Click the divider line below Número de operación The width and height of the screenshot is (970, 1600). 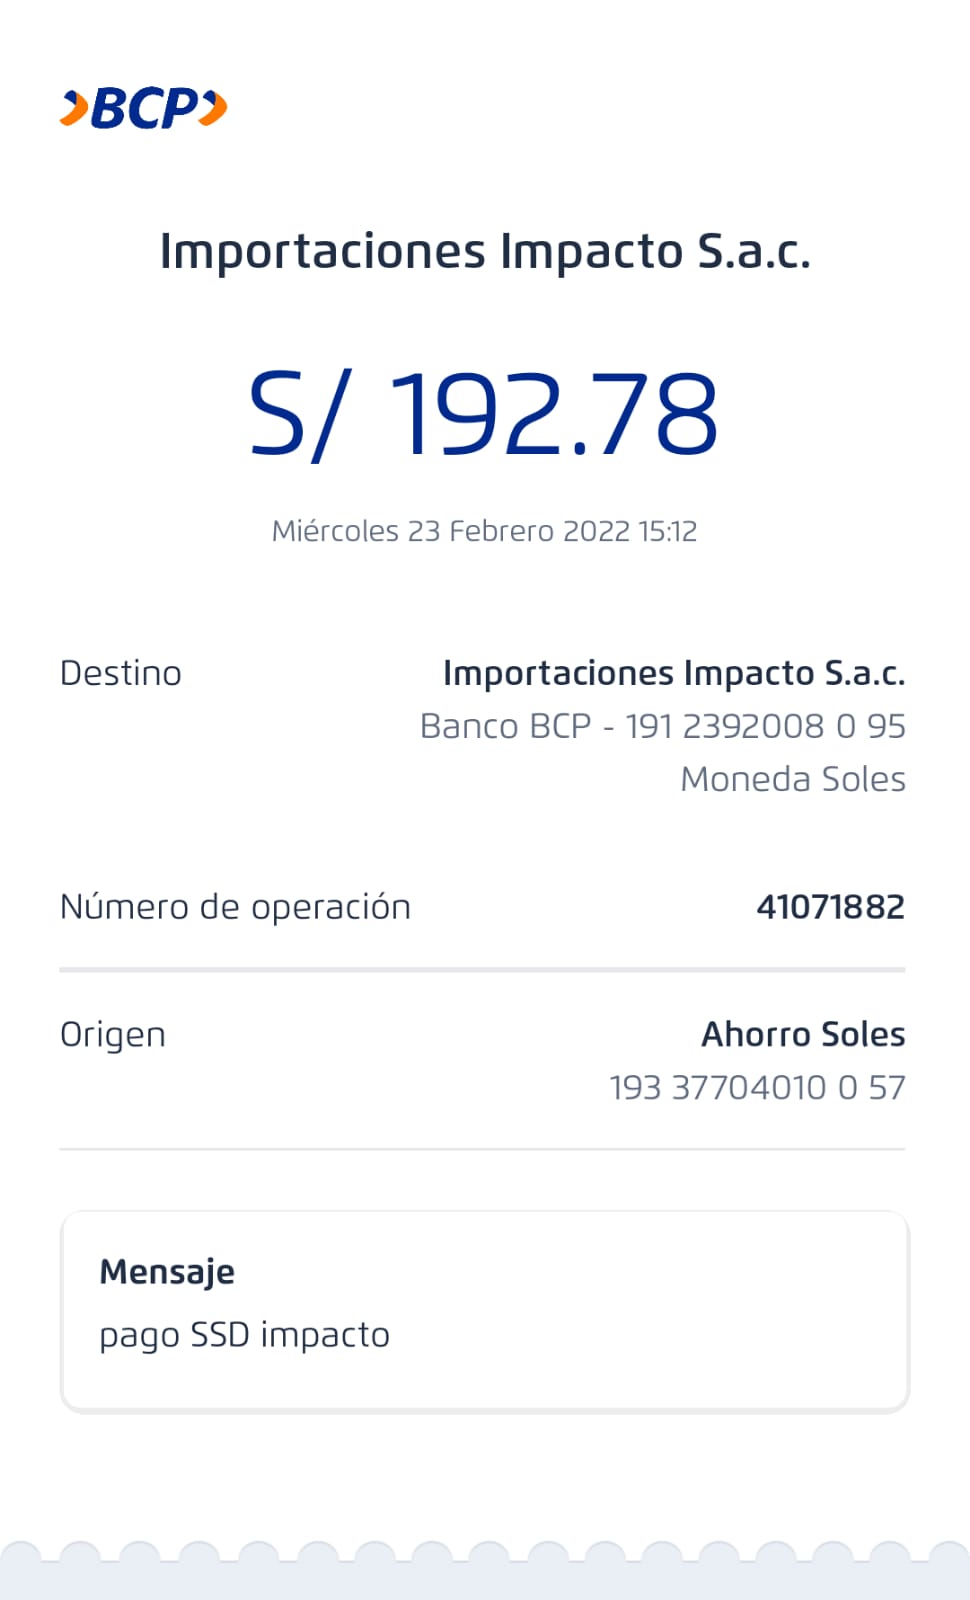tap(482, 969)
